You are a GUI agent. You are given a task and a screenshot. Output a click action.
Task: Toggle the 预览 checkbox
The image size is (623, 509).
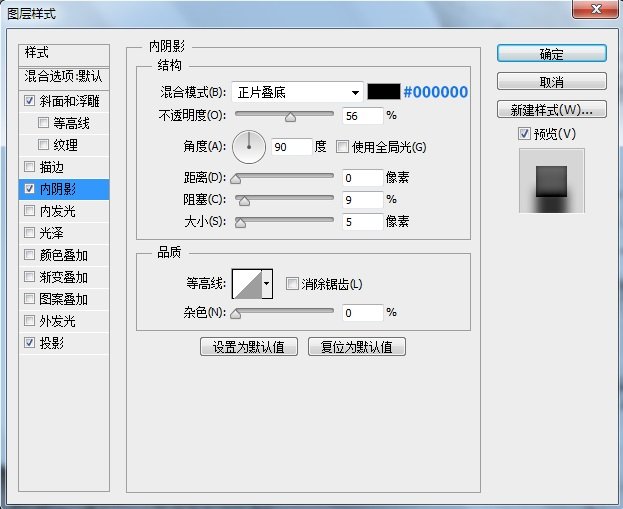pos(524,134)
